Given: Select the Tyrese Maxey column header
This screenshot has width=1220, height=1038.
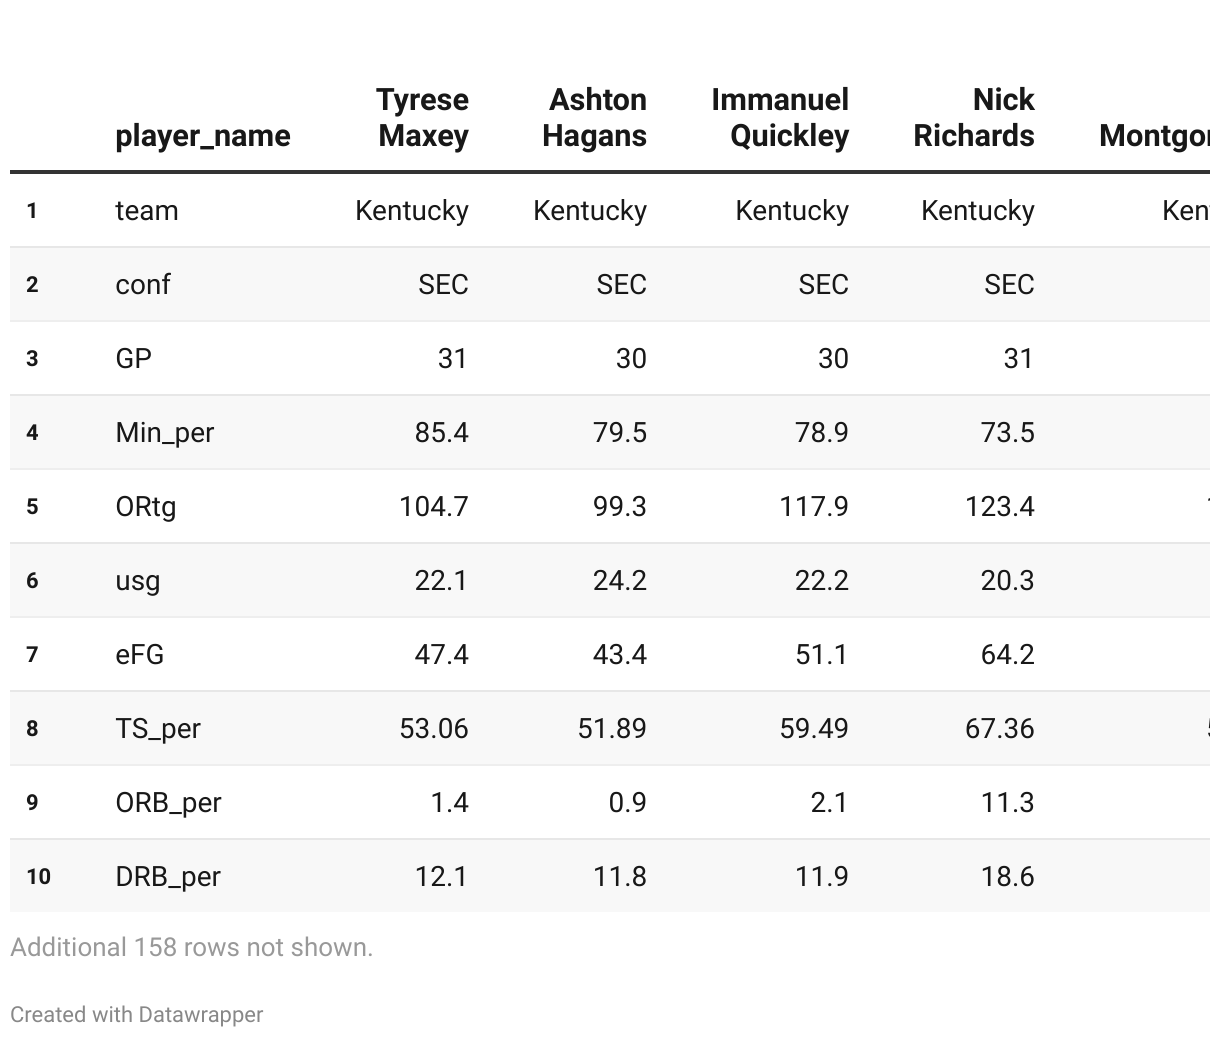Looking at the screenshot, I should coord(422,118).
